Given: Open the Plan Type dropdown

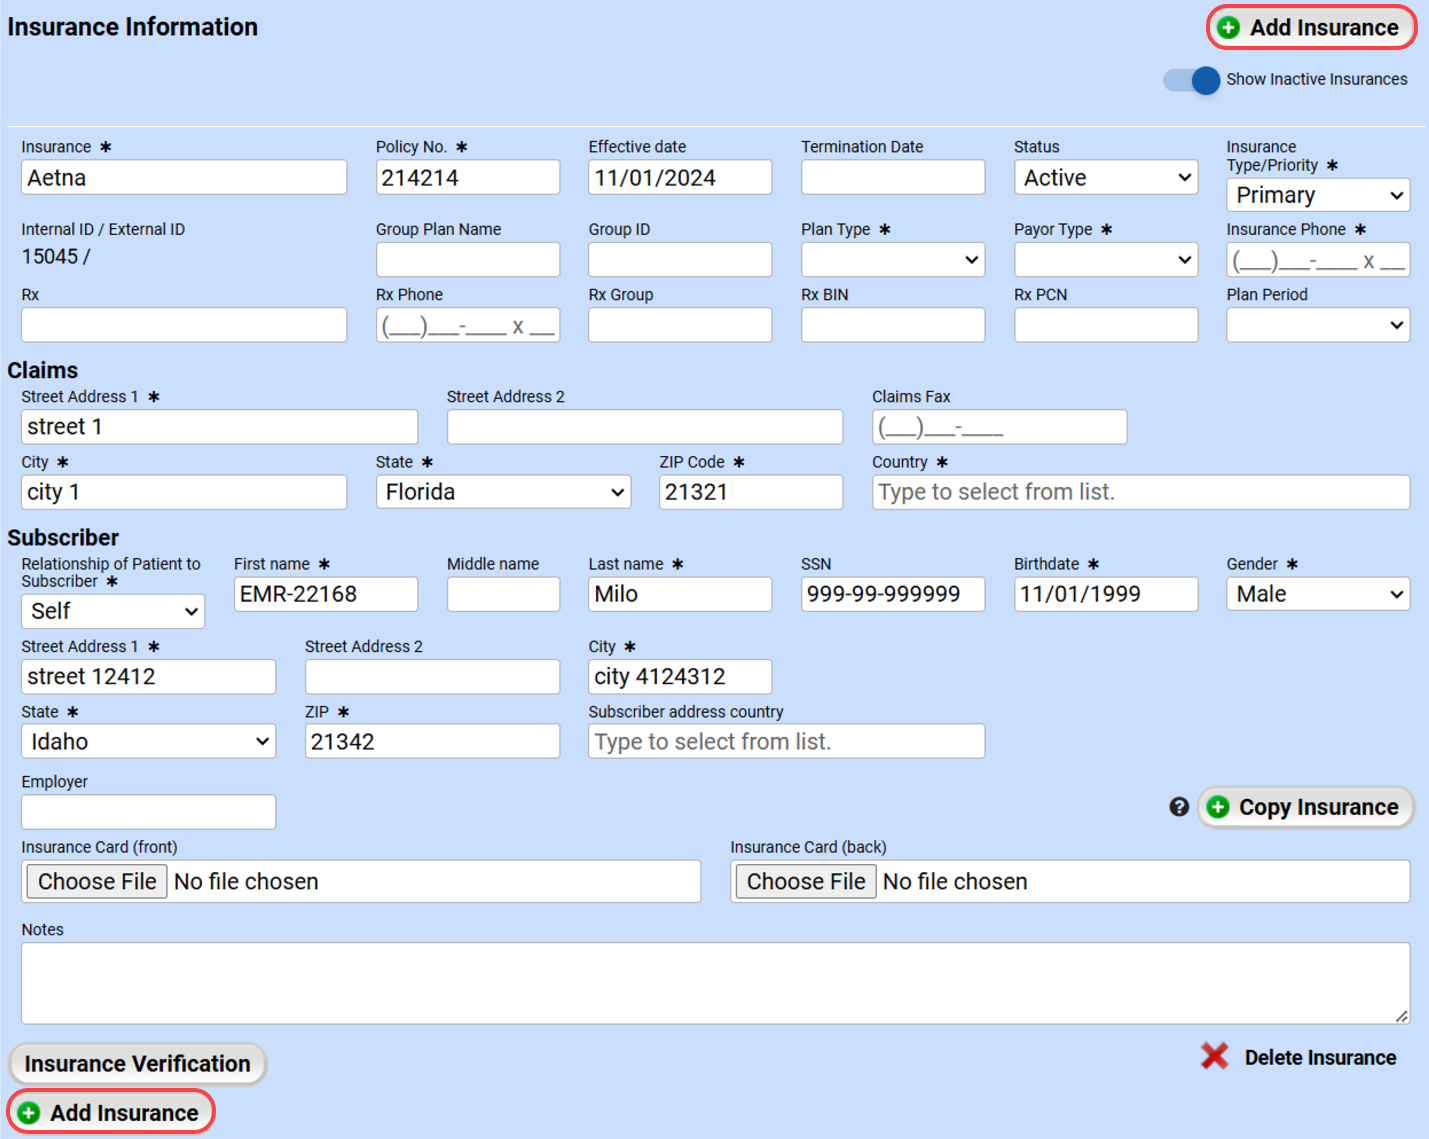Looking at the screenshot, I should point(892,260).
